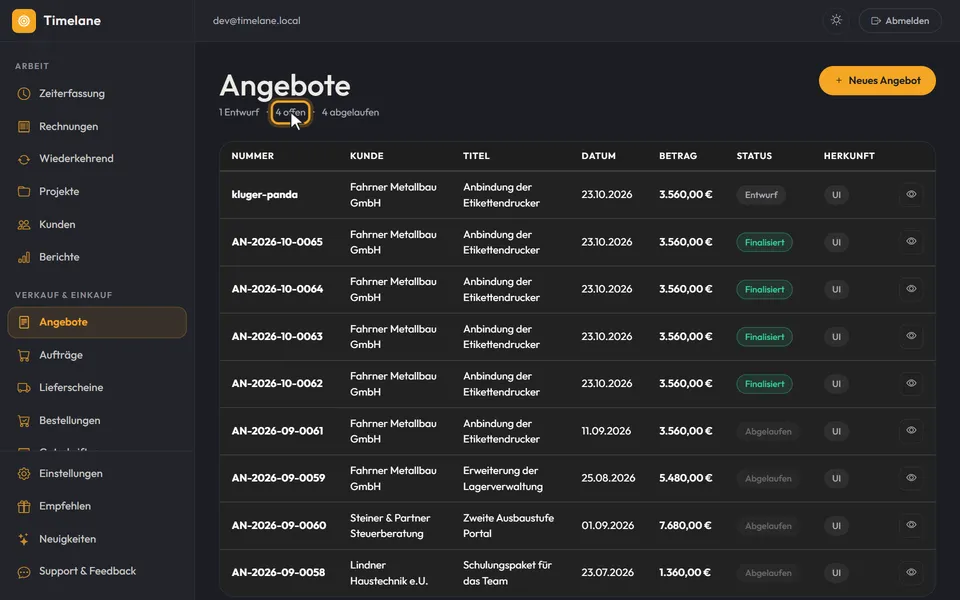View offer AN-2026-10-0063 via eye icon
The image size is (960, 600).
point(911,336)
